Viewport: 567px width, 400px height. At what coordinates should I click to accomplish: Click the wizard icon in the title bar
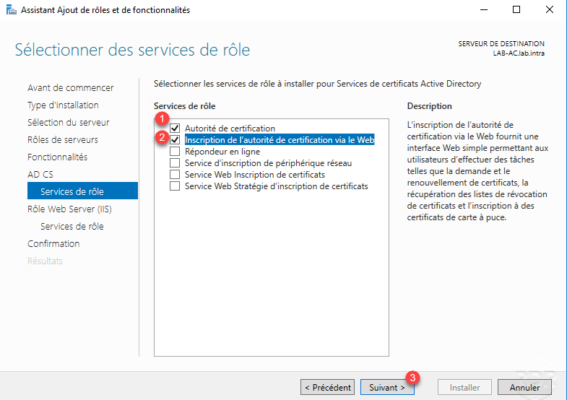11,10
